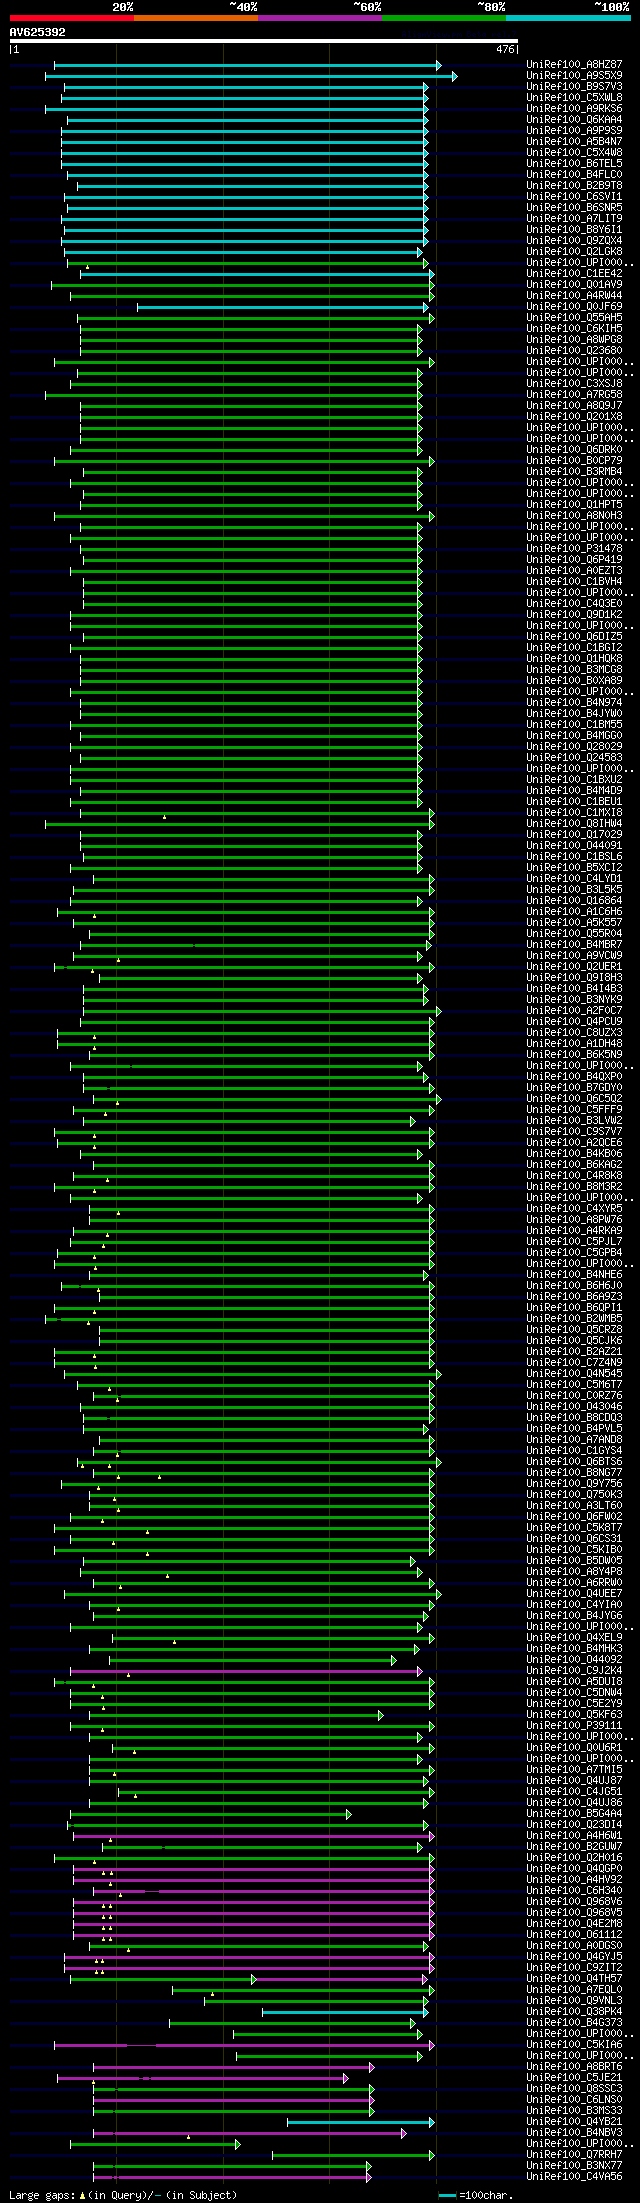The width and height of the screenshot is (640, 2203).
Task: Click hit label UniRef100_A8WPG8
Action: (x=574, y=340)
